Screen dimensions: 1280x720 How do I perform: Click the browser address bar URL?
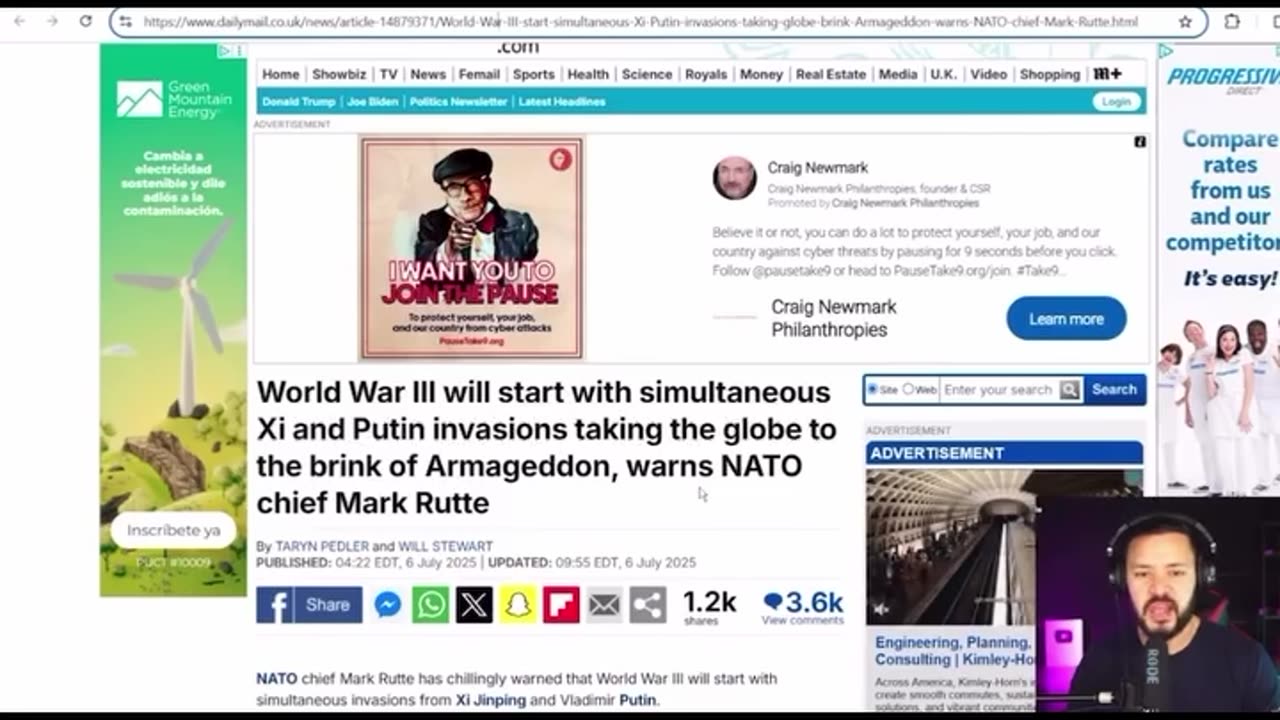pyautogui.click(x=640, y=21)
